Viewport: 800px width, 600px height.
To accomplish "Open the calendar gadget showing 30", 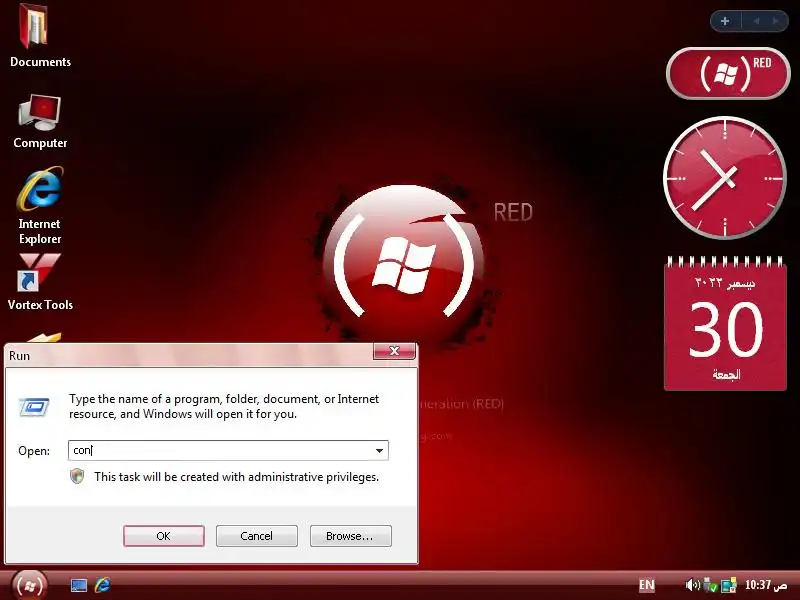I will (725, 323).
